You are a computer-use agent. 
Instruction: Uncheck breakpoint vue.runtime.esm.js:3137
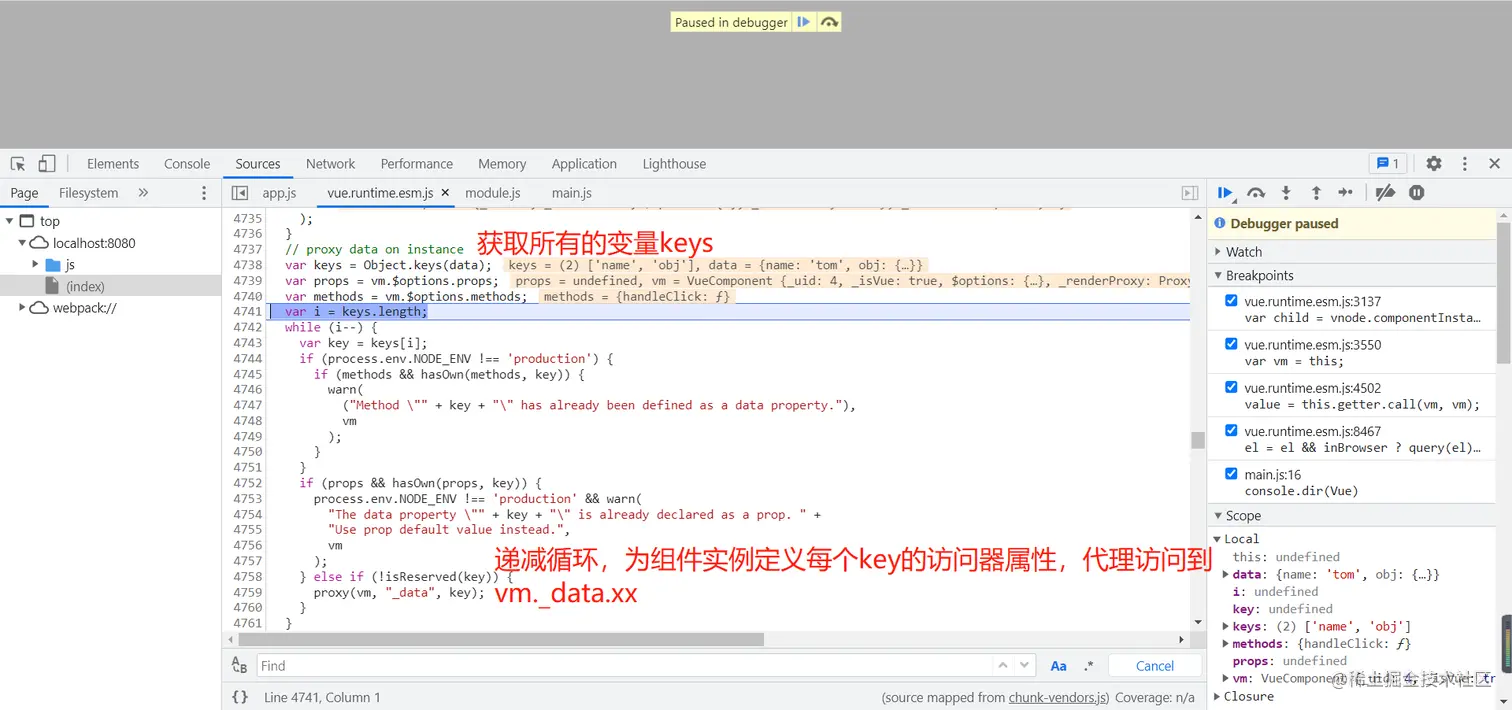(1231, 300)
